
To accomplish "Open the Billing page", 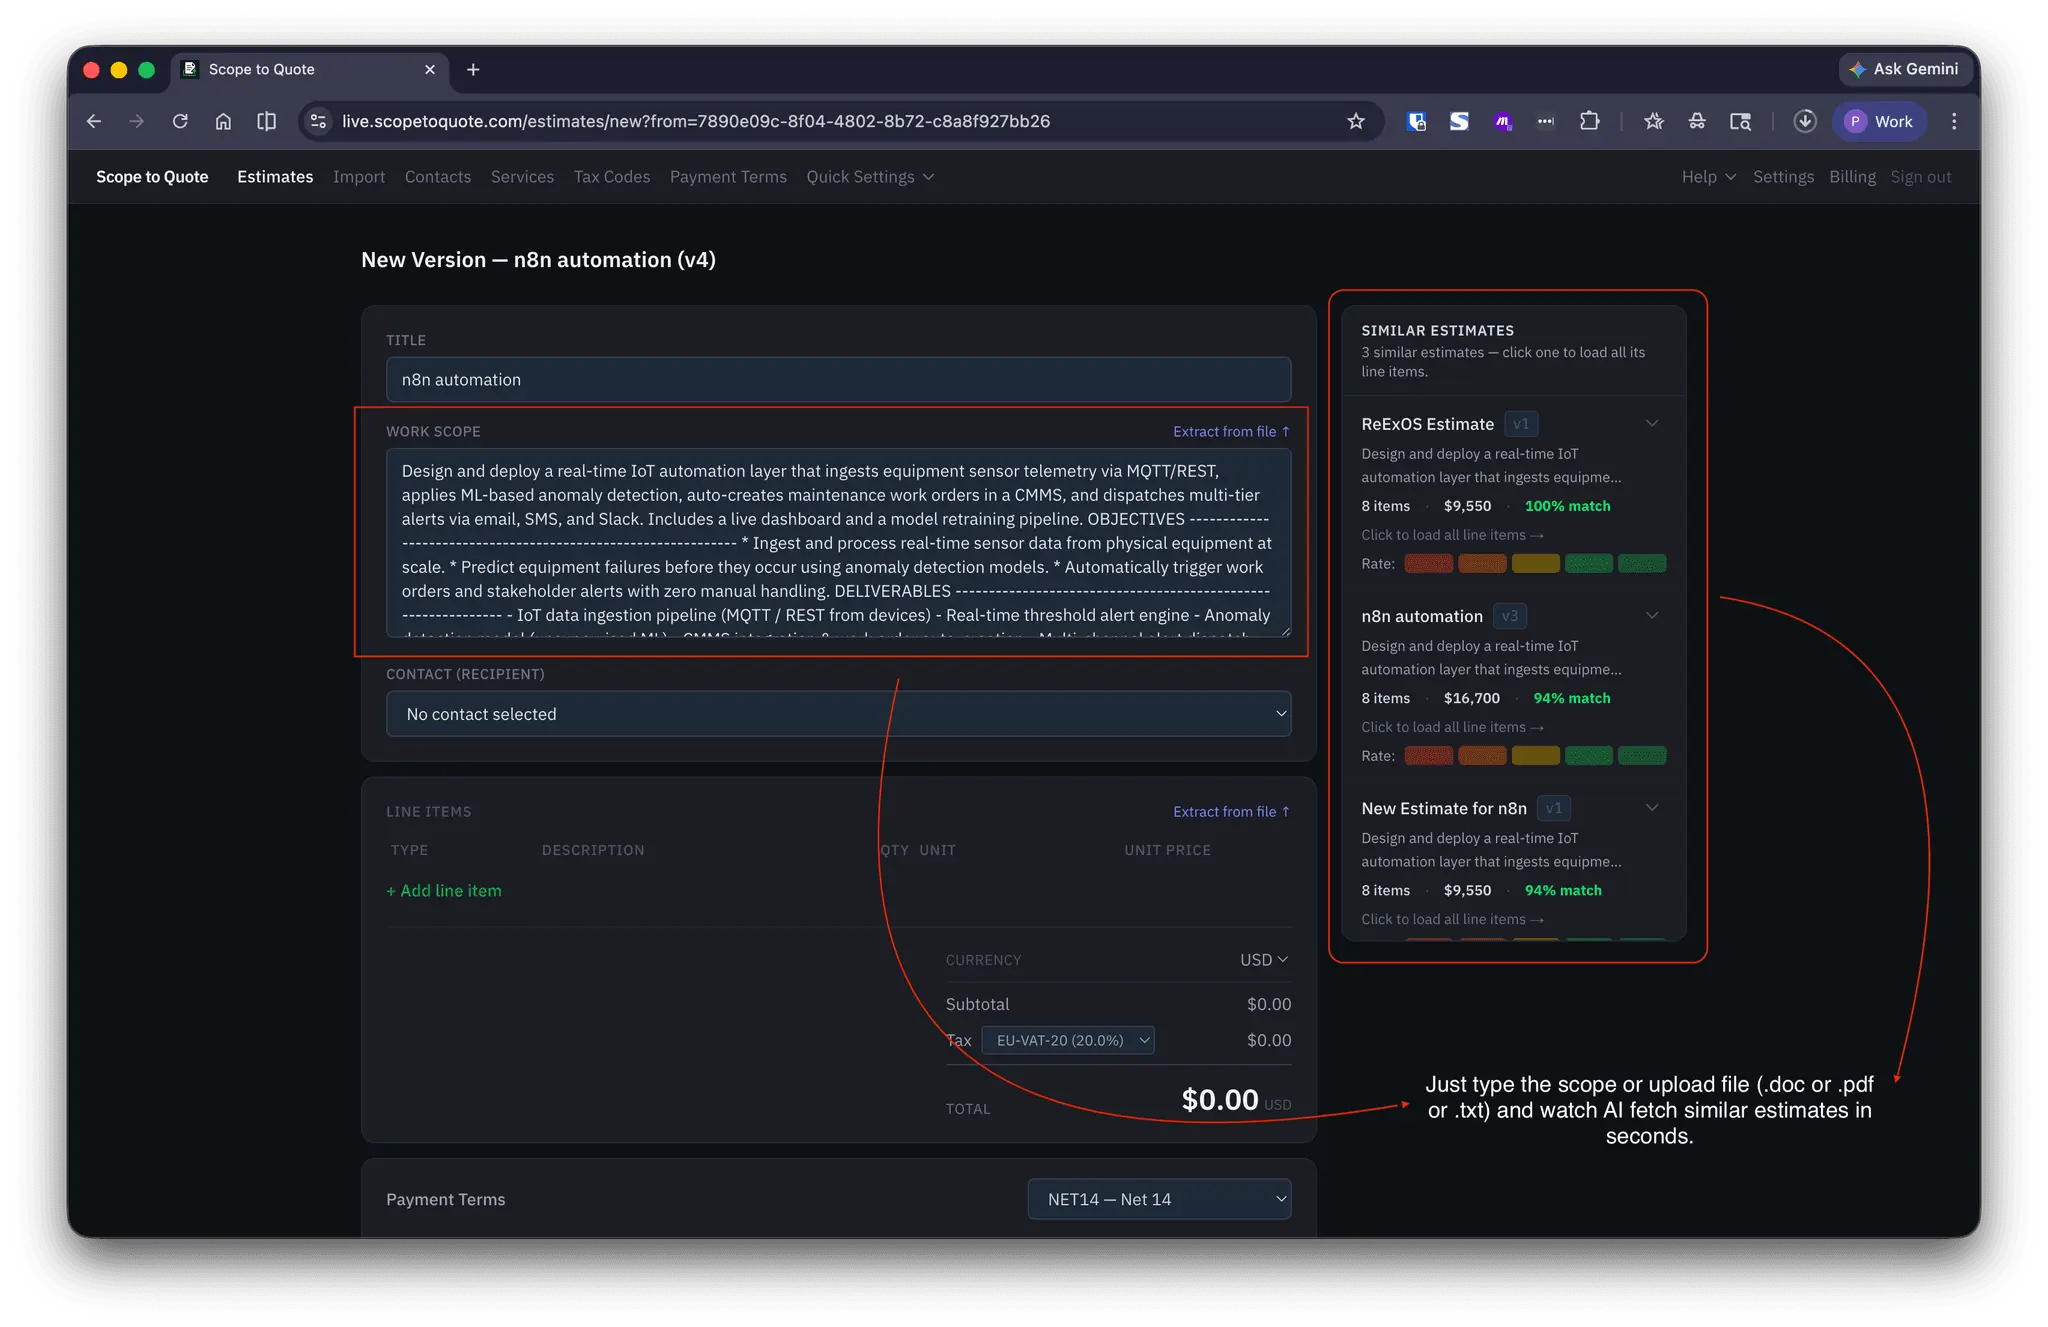I will (x=1852, y=177).
